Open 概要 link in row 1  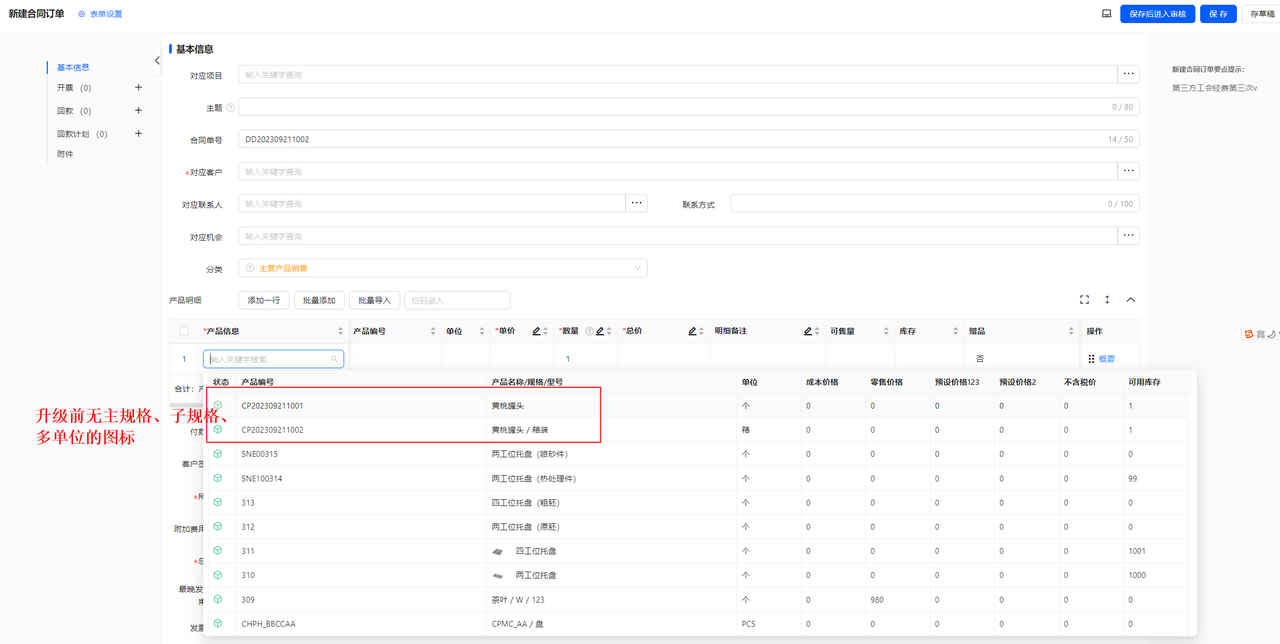click(x=1106, y=359)
